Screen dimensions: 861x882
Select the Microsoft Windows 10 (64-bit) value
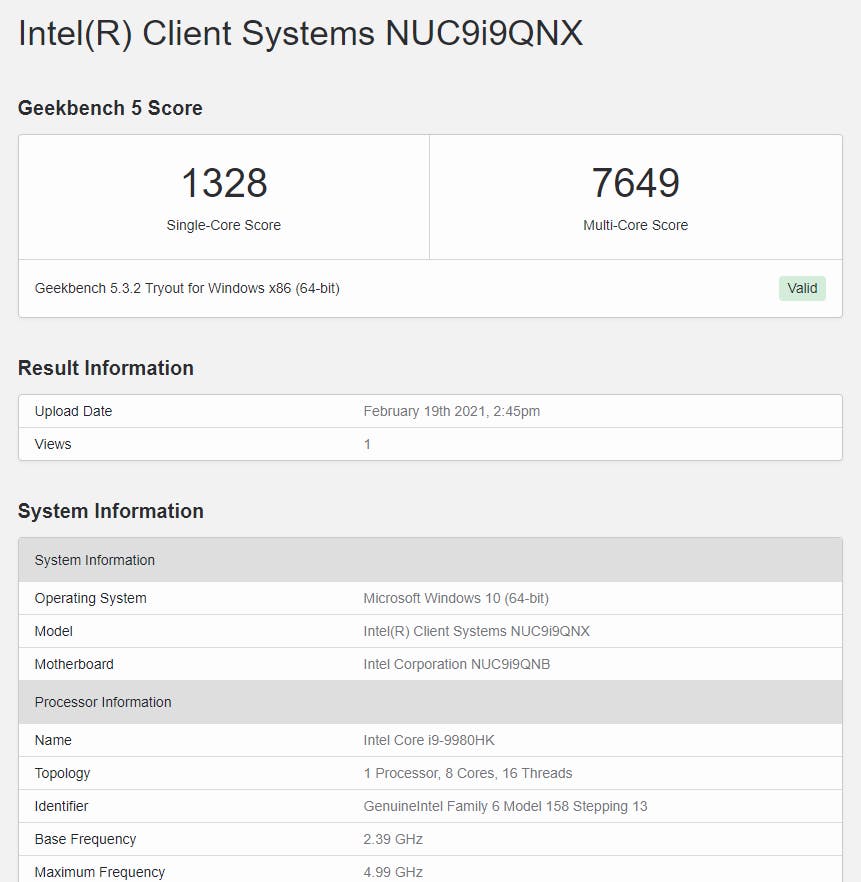click(x=456, y=598)
